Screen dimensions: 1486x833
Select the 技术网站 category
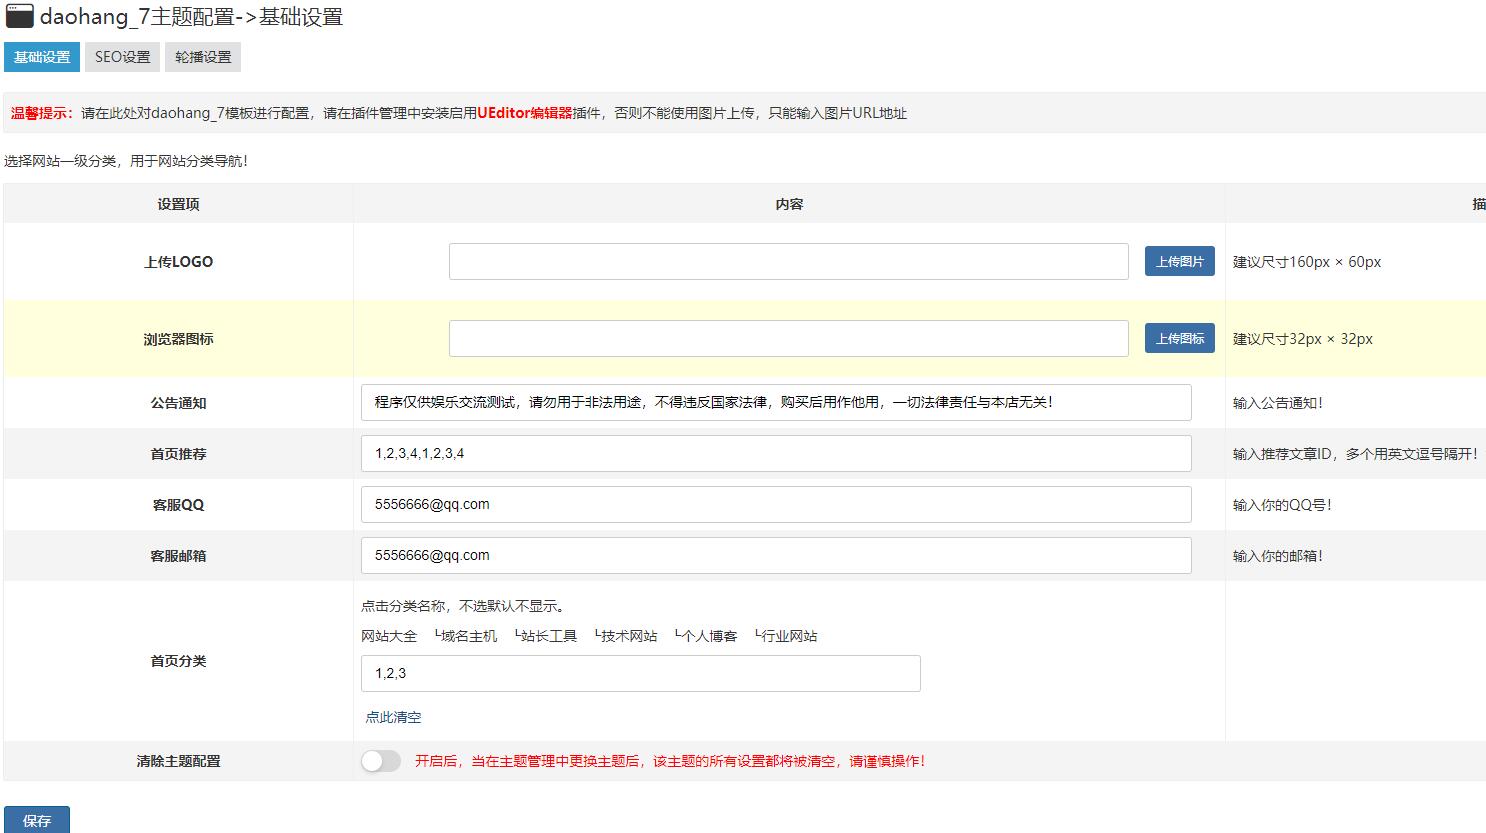(x=628, y=635)
